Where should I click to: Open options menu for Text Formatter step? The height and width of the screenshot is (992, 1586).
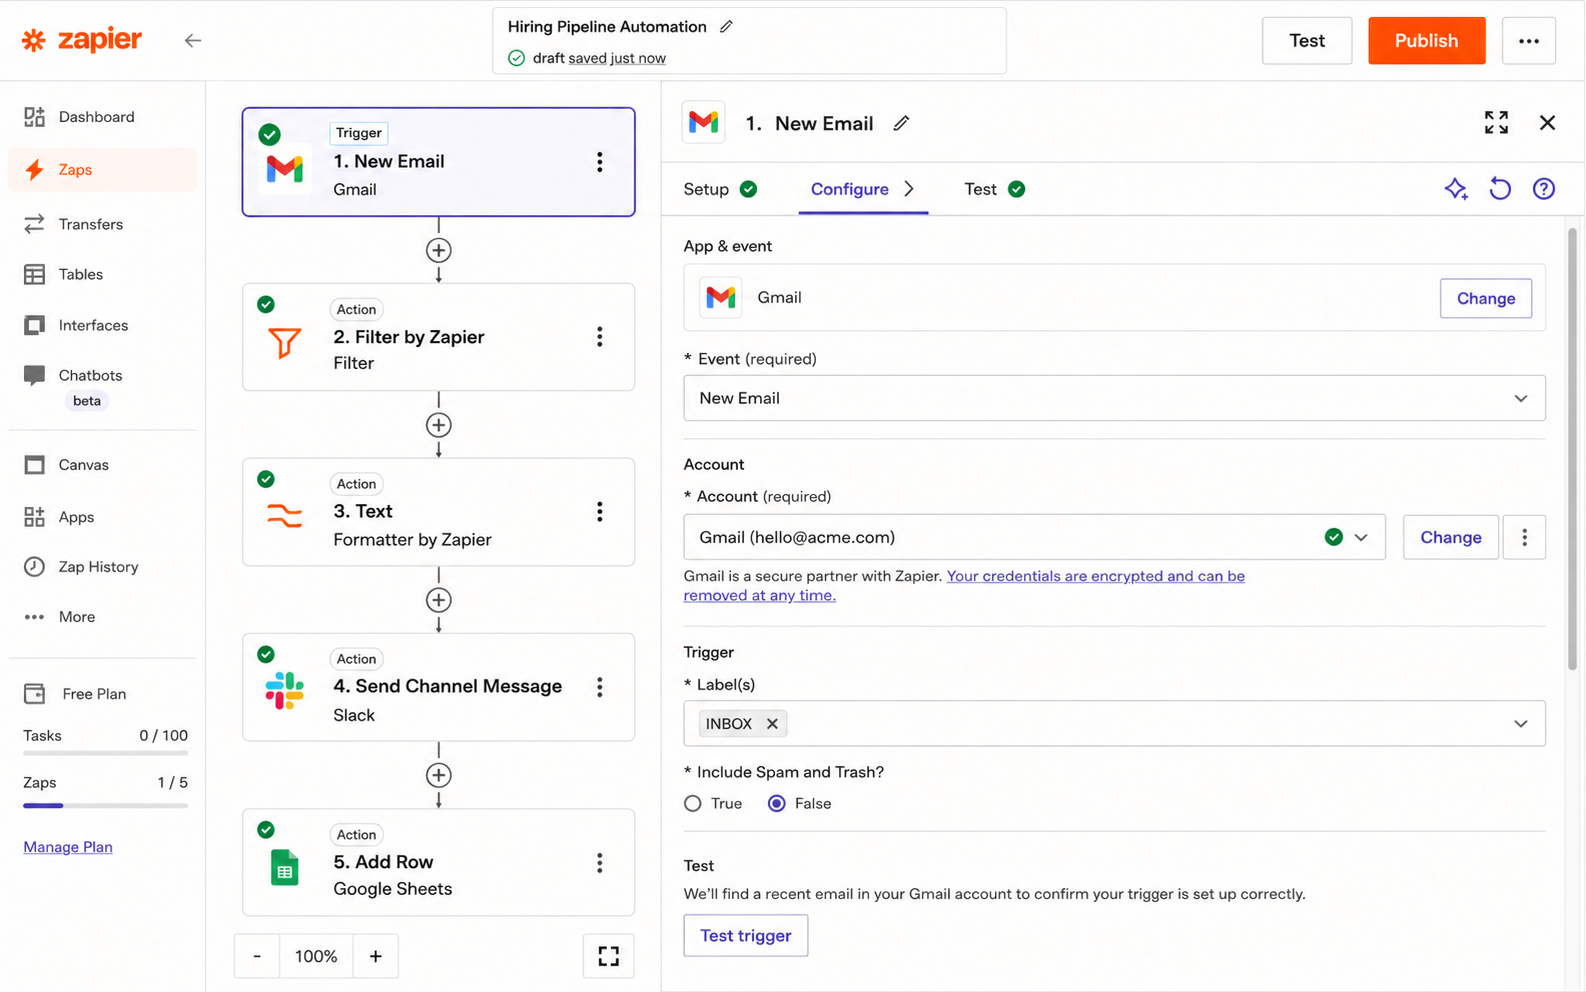point(599,512)
